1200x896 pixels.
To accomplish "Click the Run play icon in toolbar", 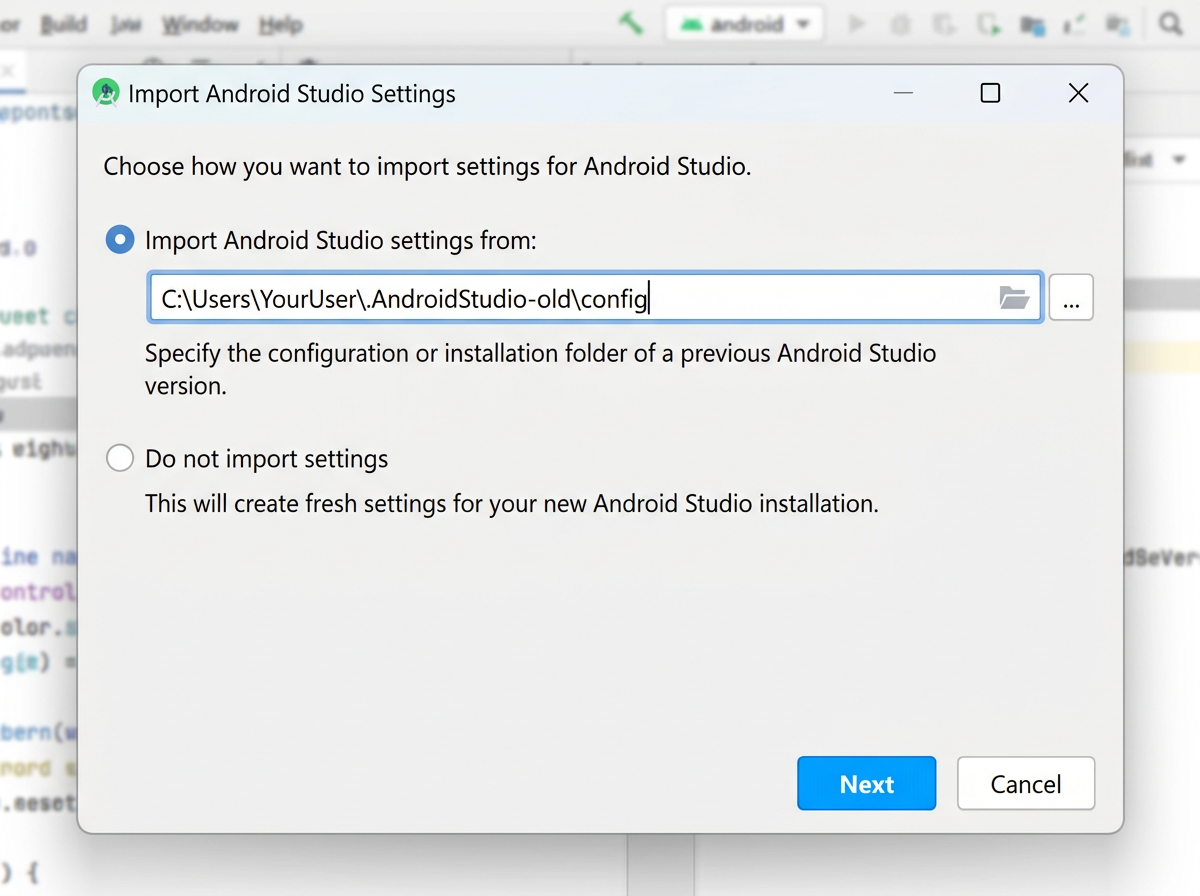I will tap(856, 24).
